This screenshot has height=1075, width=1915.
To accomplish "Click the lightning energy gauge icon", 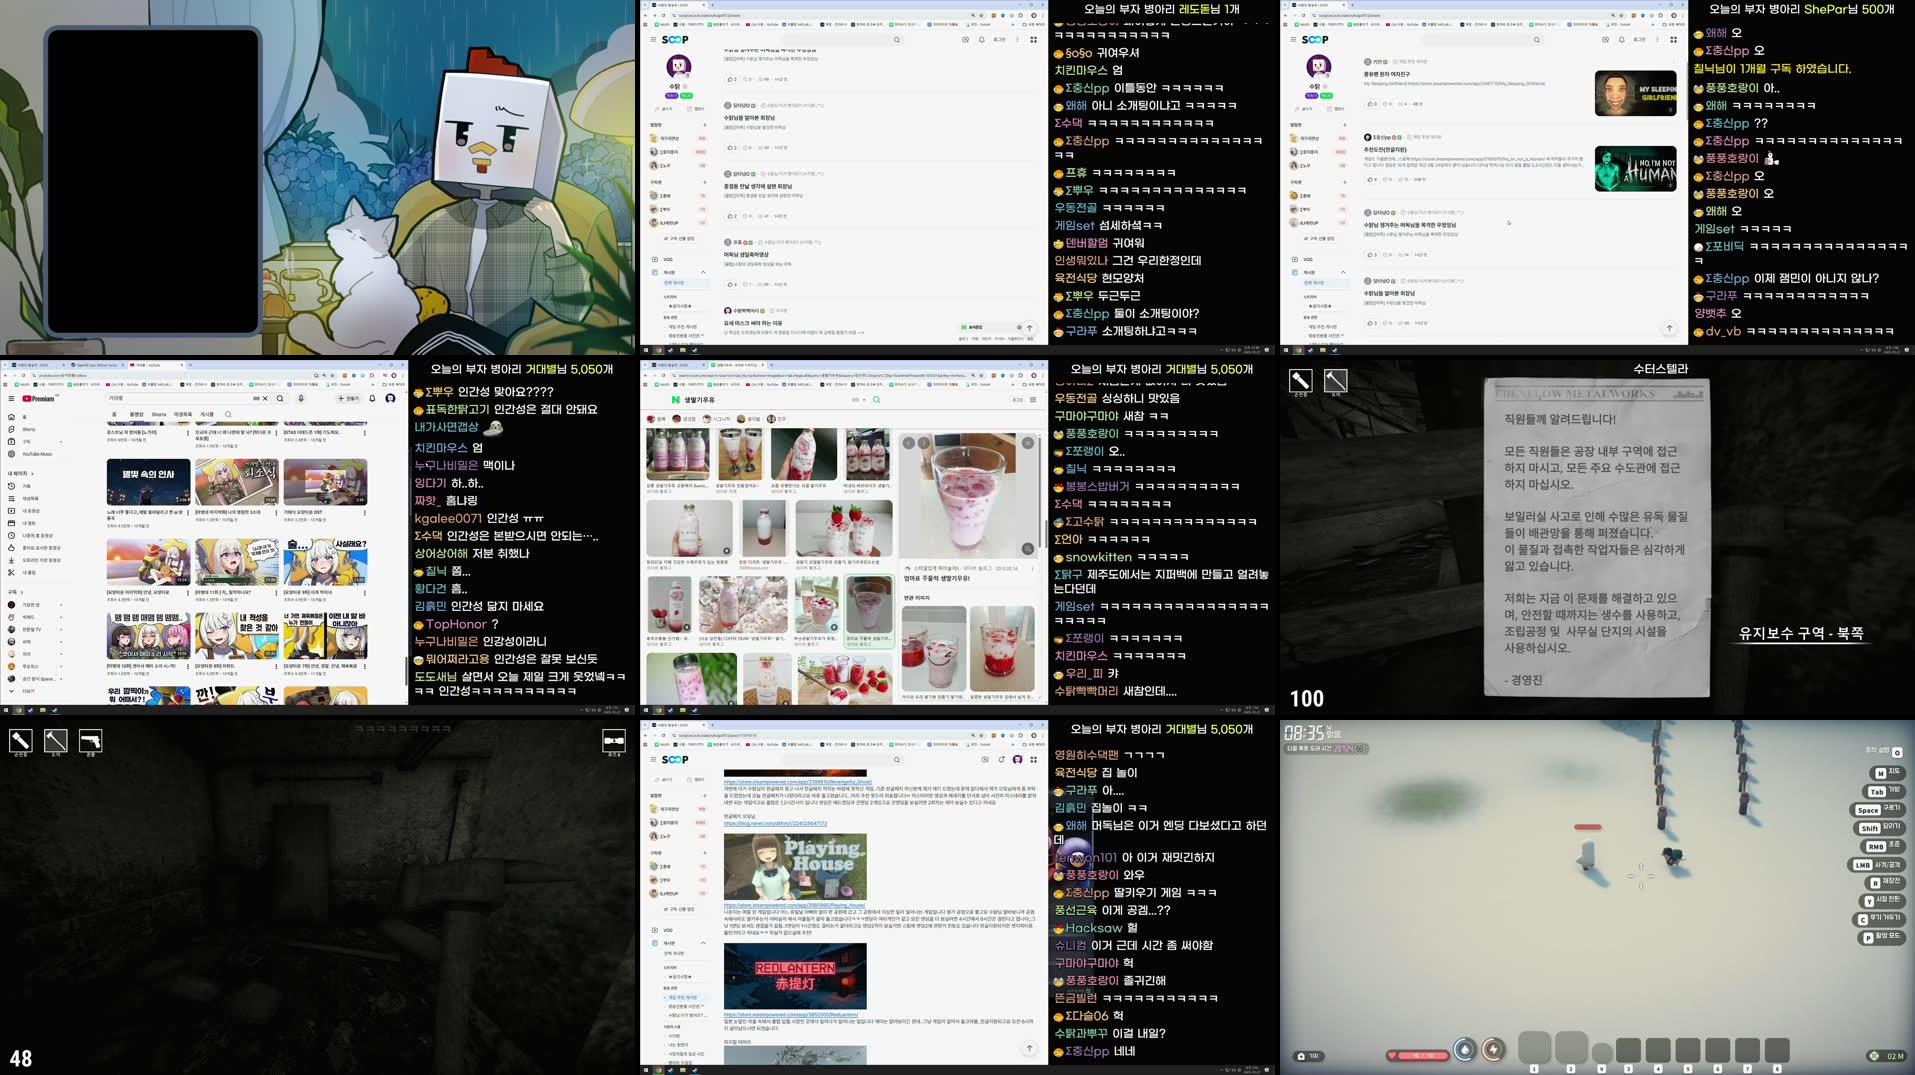I will tap(1493, 1049).
